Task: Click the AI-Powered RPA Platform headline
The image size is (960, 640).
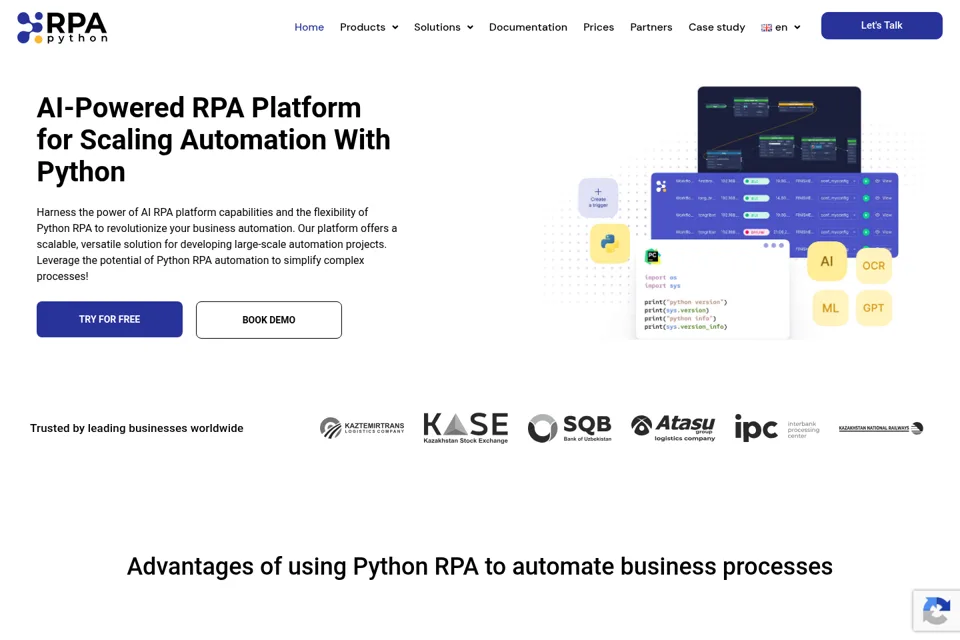Action: (214, 140)
